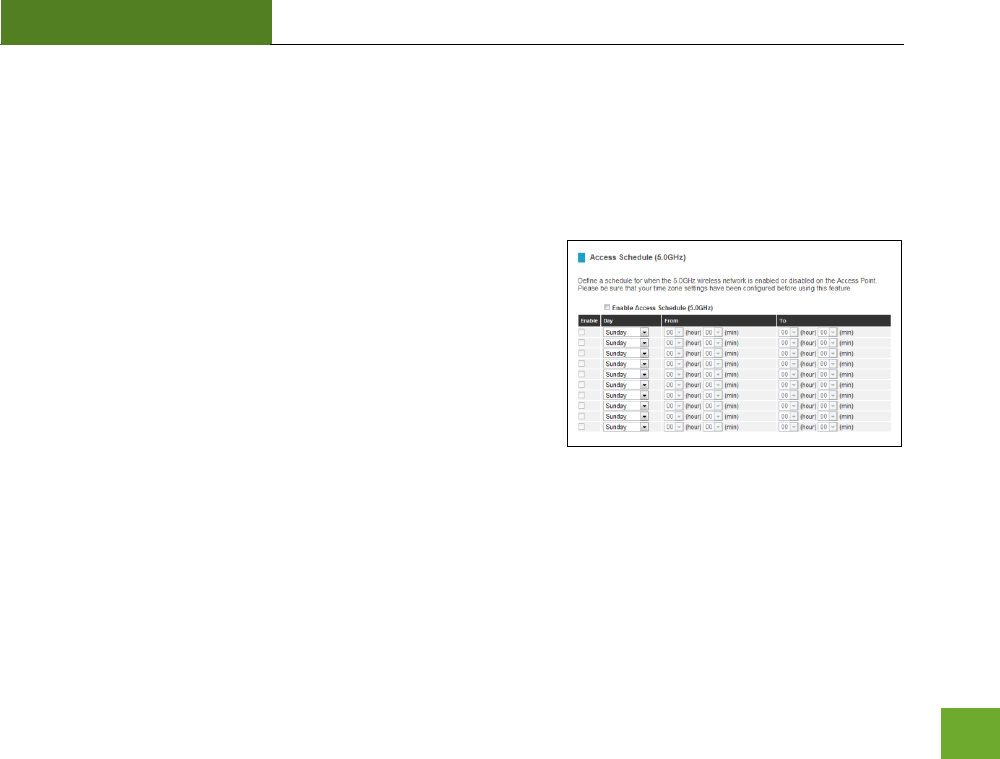
Task: Check the Enable box in the seventh schedule row
Action: [582, 395]
